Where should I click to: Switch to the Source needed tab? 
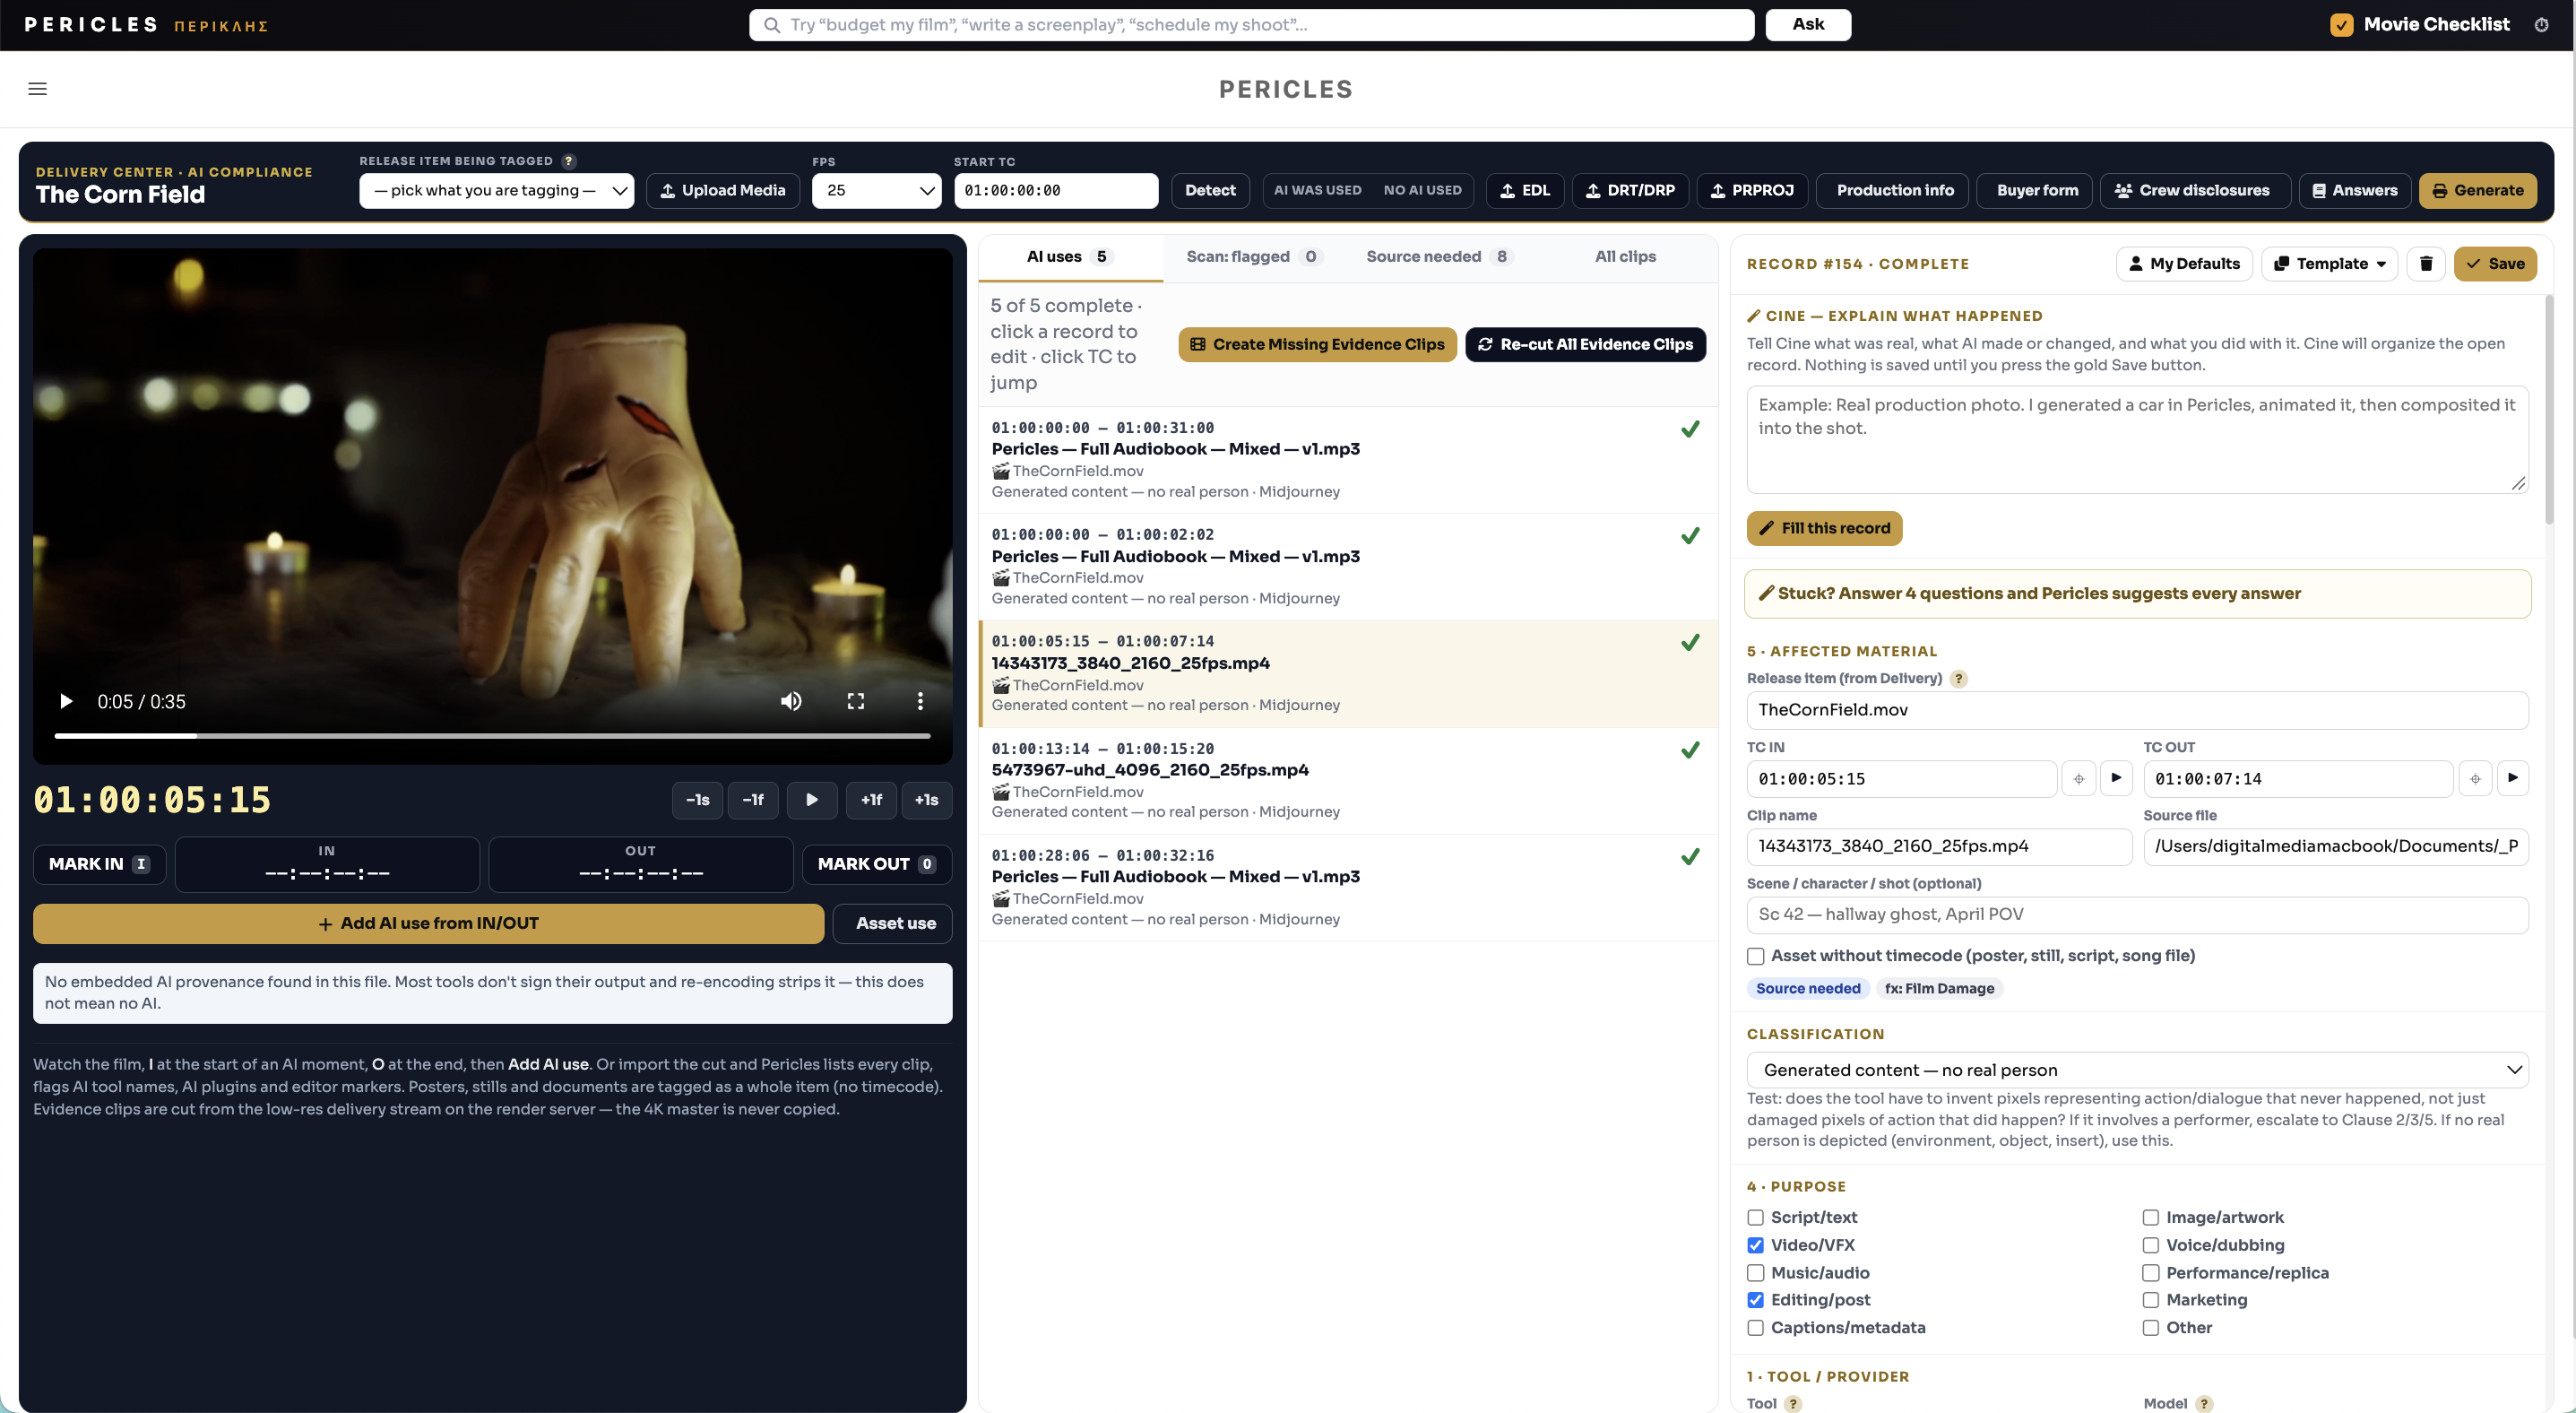[1440, 257]
